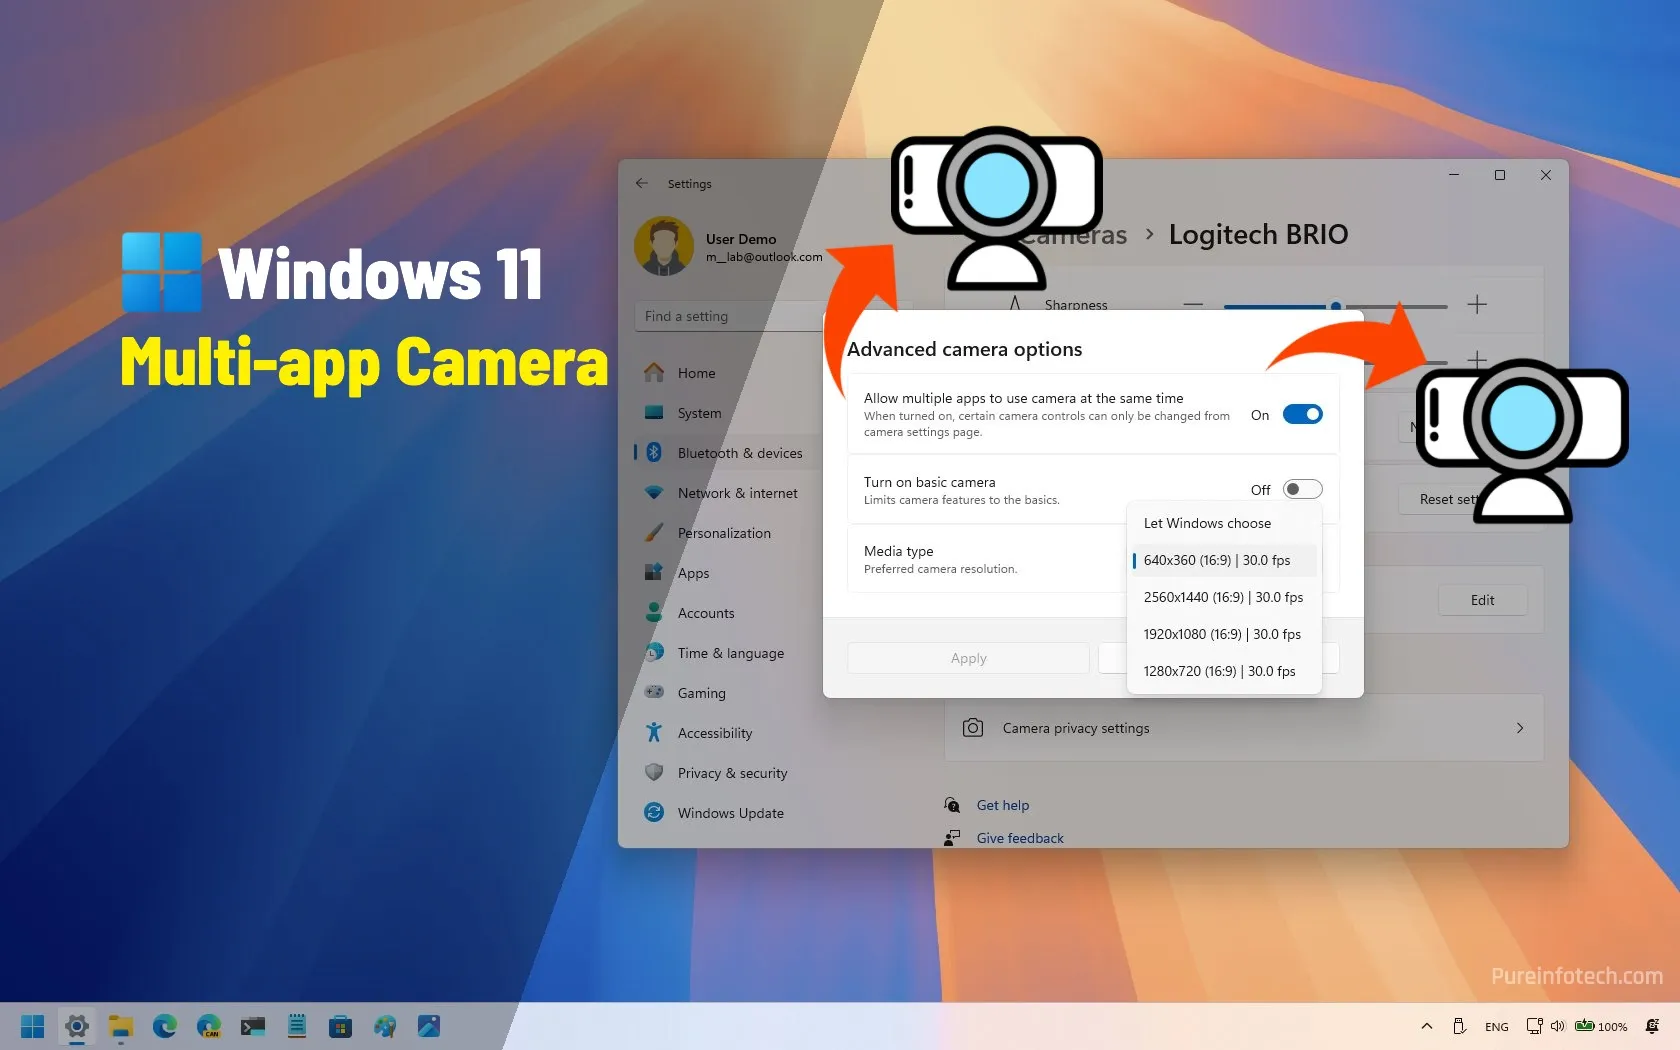The image size is (1680, 1050).
Task: Click the camera icon beside privacy settings
Action: click(x=973, y=727)
